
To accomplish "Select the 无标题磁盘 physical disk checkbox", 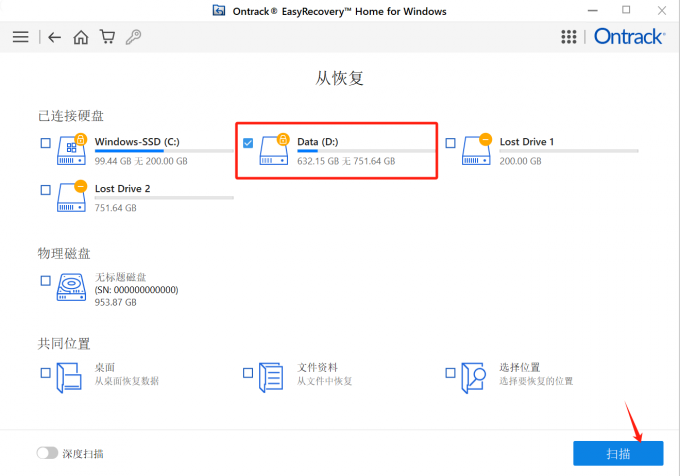I will [46, 280].
